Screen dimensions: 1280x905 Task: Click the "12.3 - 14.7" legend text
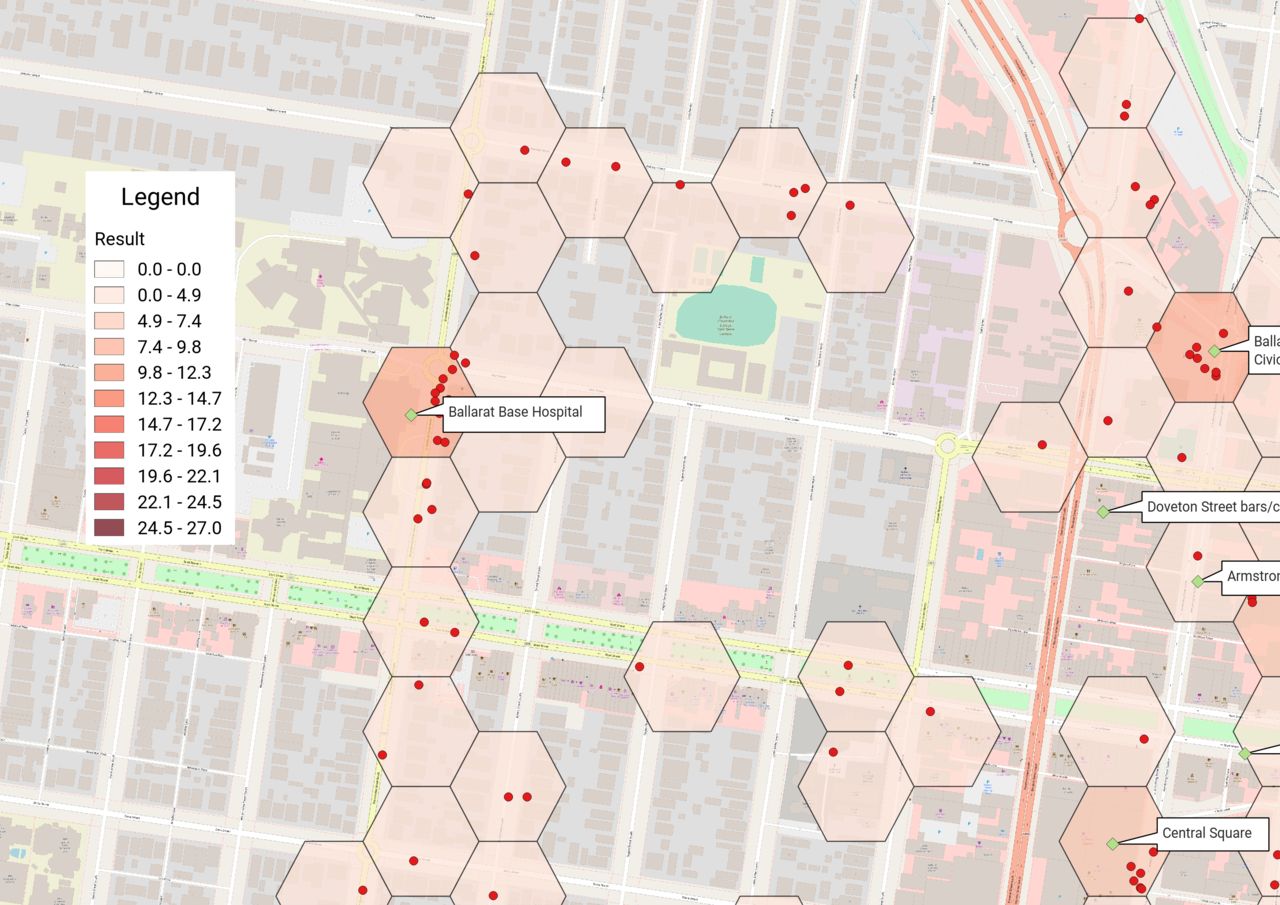(x=179, y=399)
